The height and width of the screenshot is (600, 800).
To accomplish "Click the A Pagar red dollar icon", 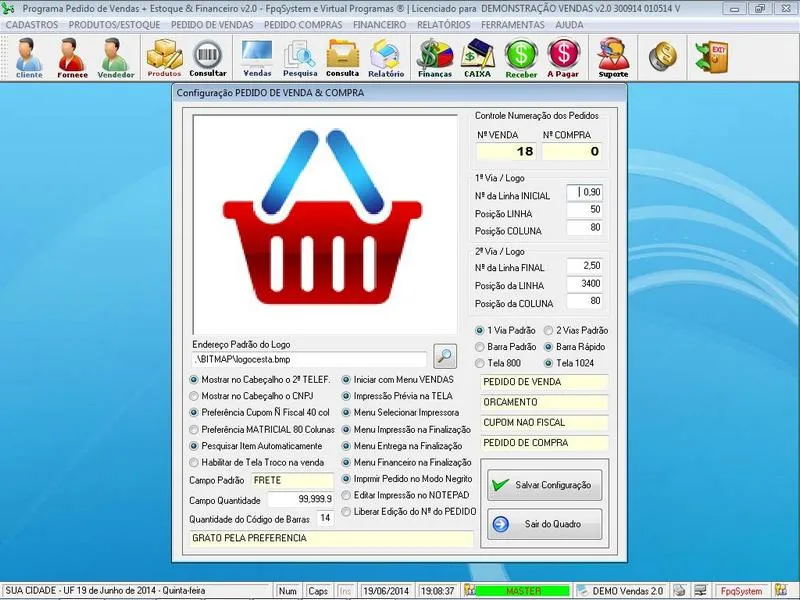I will 564,58.
